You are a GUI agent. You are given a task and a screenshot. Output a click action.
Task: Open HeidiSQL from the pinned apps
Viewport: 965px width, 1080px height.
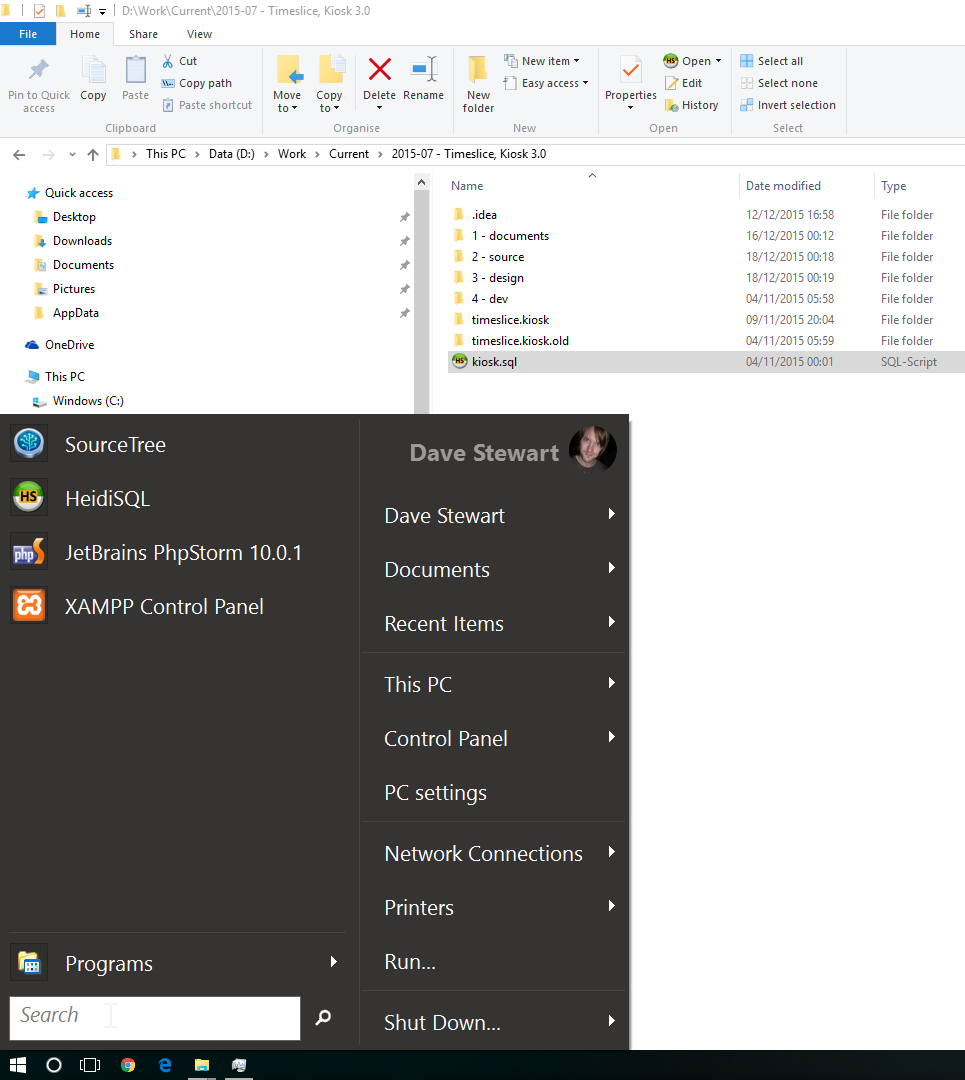click(107, 499)
